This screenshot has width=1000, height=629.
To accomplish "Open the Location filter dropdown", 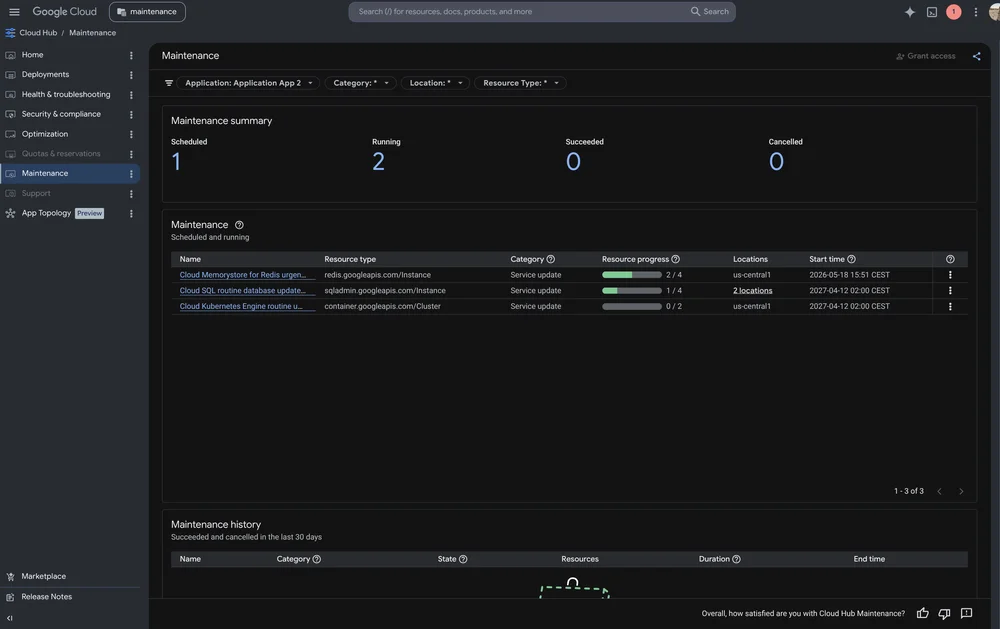I will 436,83.
